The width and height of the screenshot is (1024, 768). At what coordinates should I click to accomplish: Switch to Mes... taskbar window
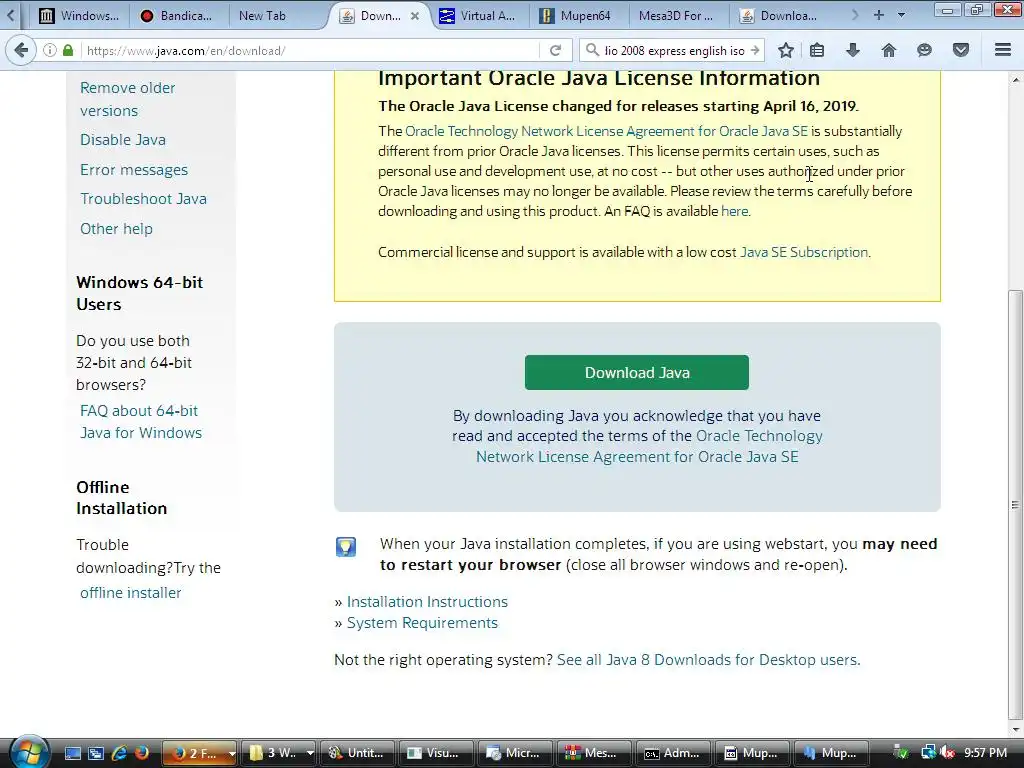point(594,753)
